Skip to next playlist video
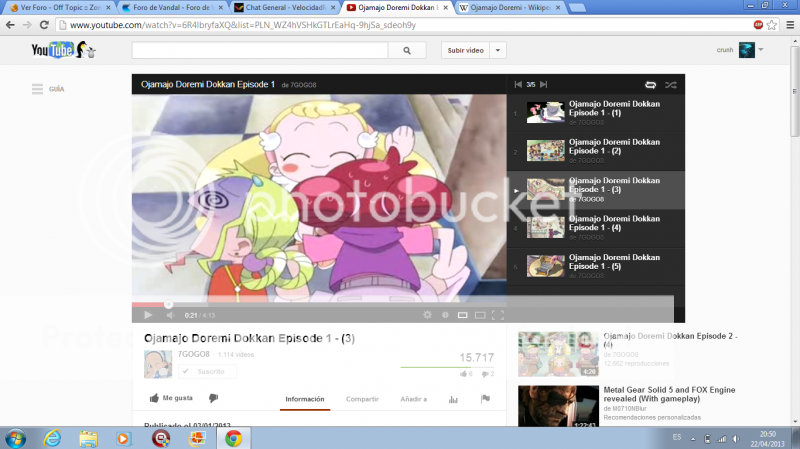The width and height of the screenshot is (800, 449). [543, 84]
